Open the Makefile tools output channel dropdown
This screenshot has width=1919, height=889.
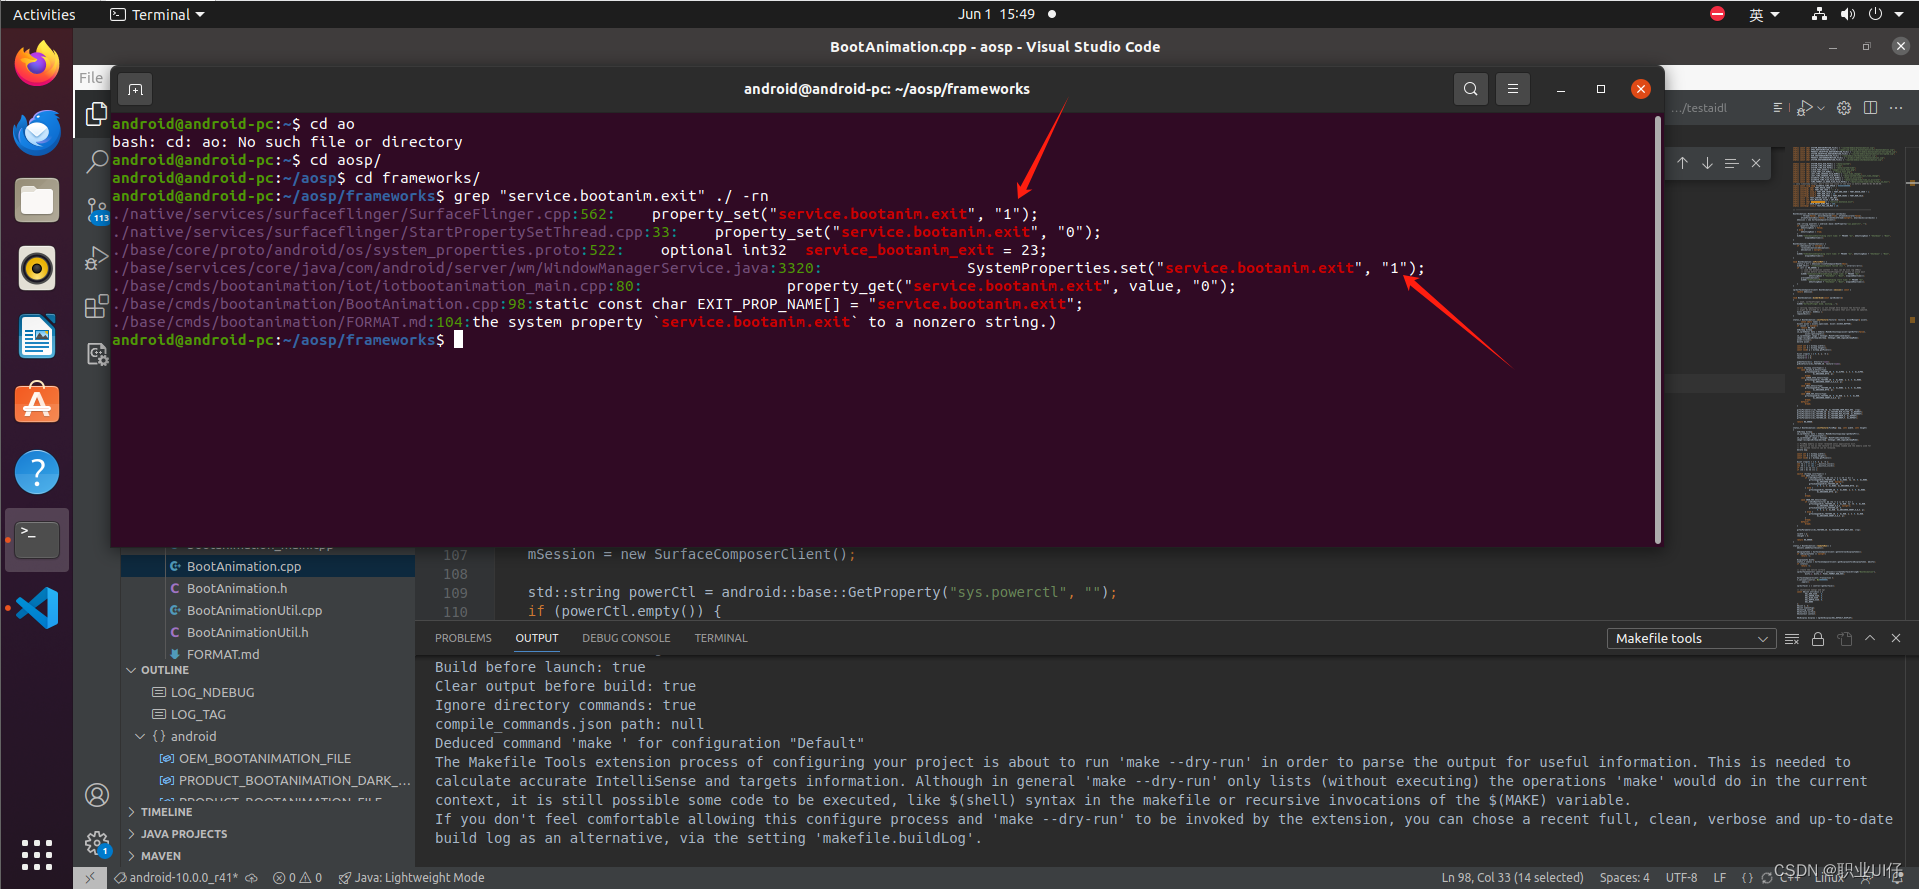pos(1691,639)
